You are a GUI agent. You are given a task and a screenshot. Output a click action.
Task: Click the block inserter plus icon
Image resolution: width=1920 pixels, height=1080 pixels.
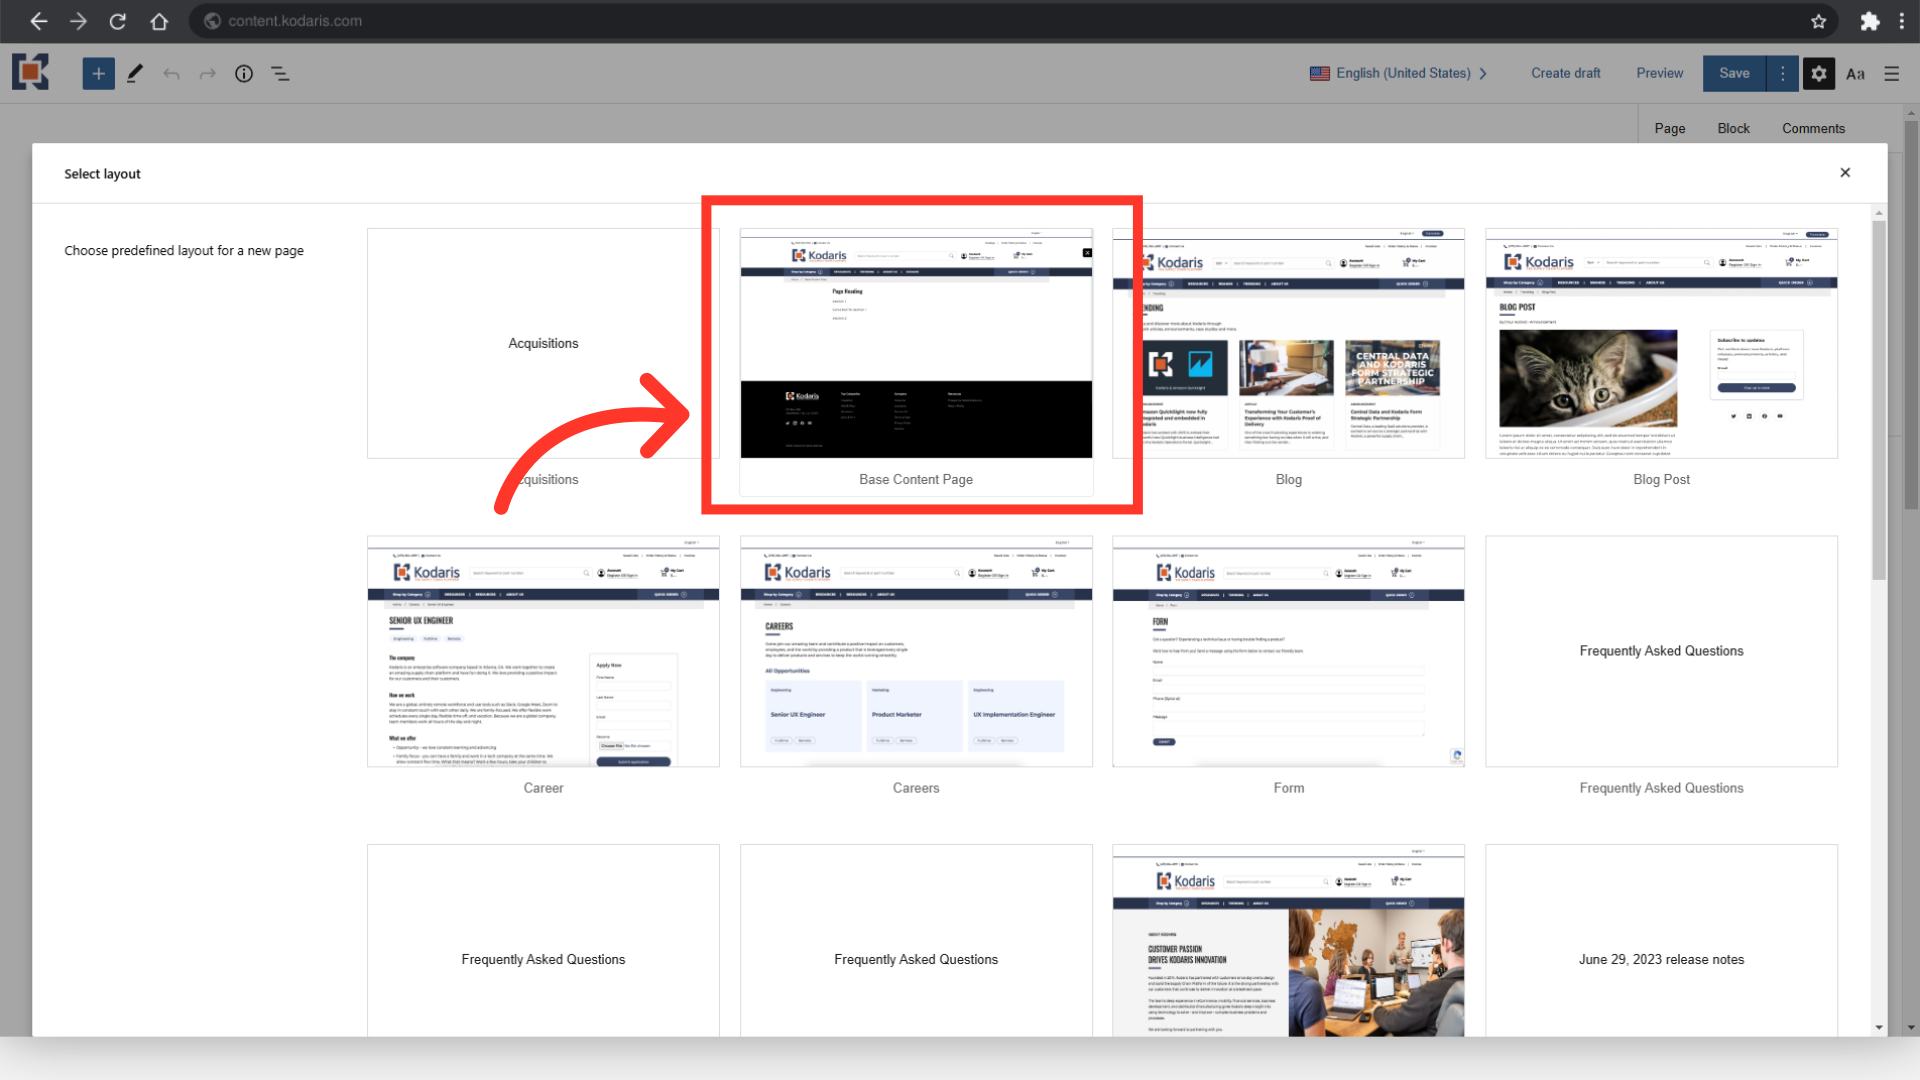(x=98, y=73)
